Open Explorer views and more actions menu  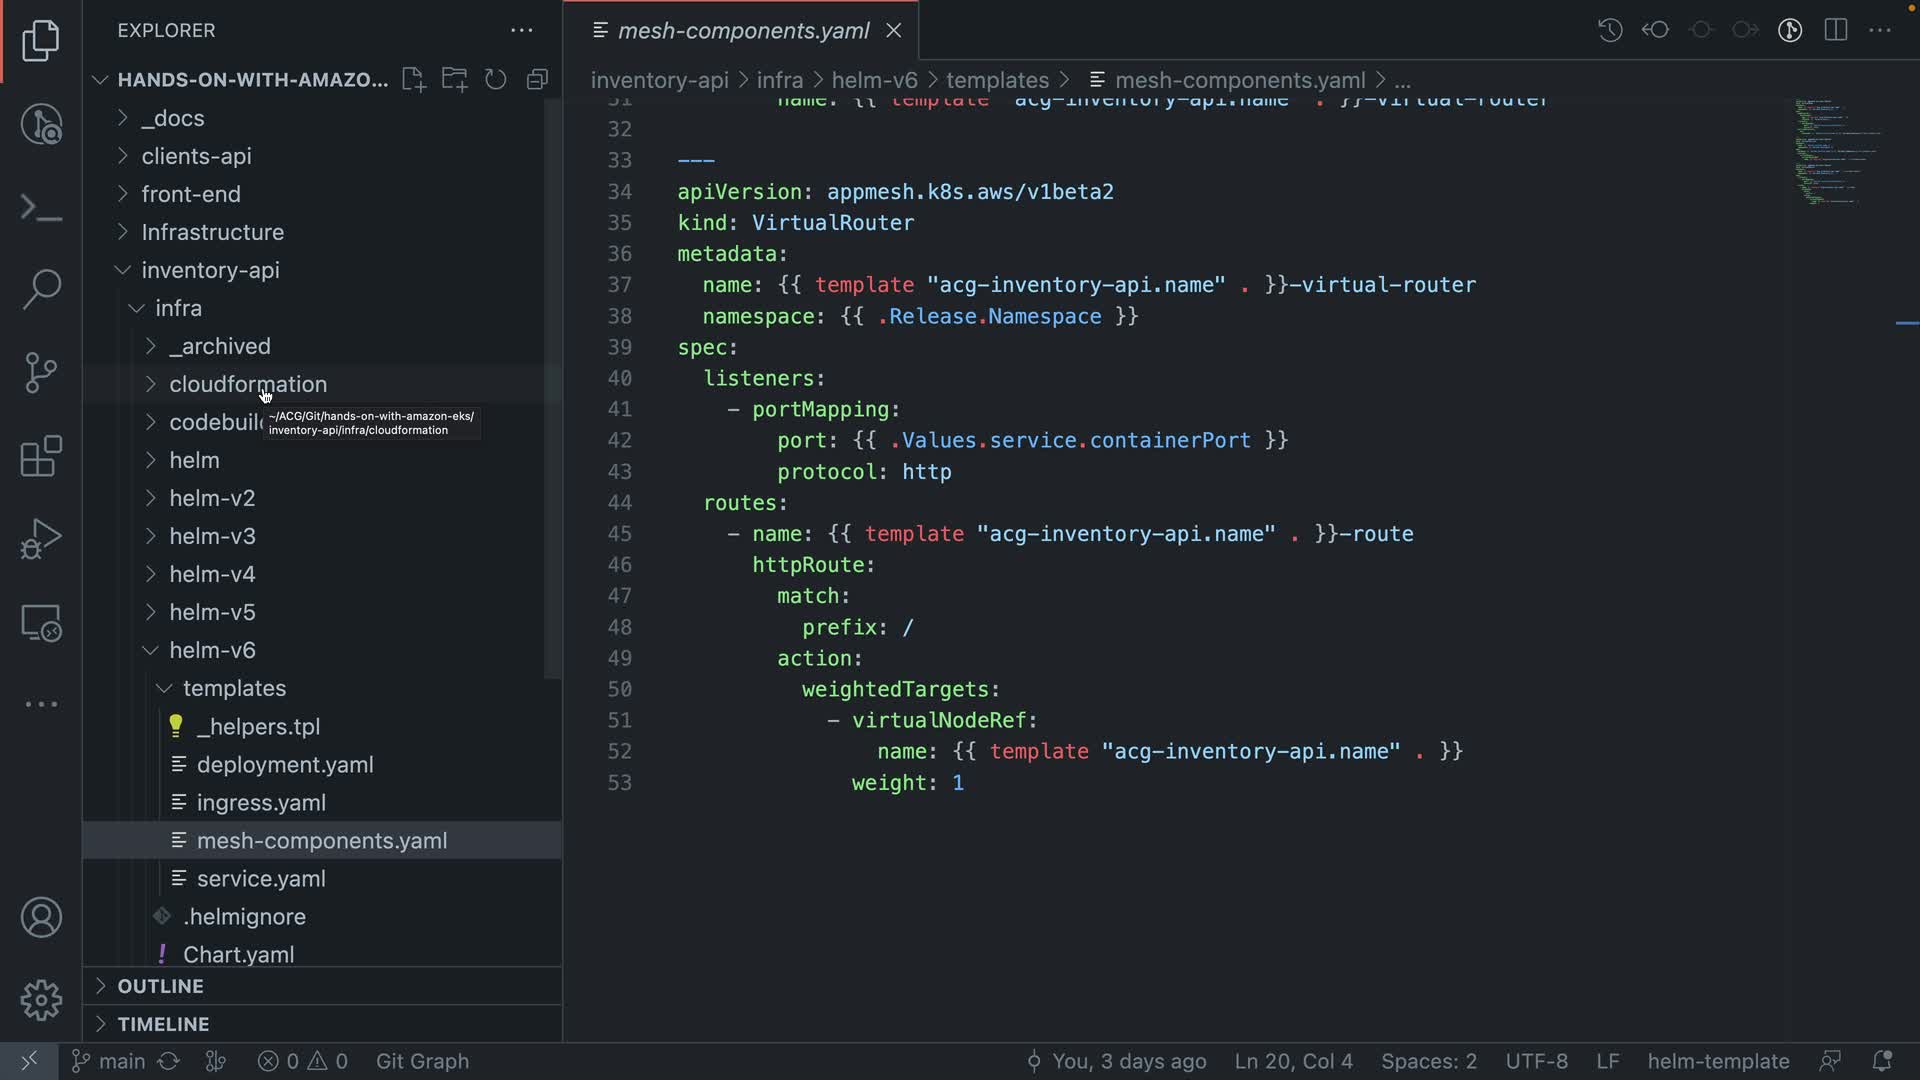point(522,31)
